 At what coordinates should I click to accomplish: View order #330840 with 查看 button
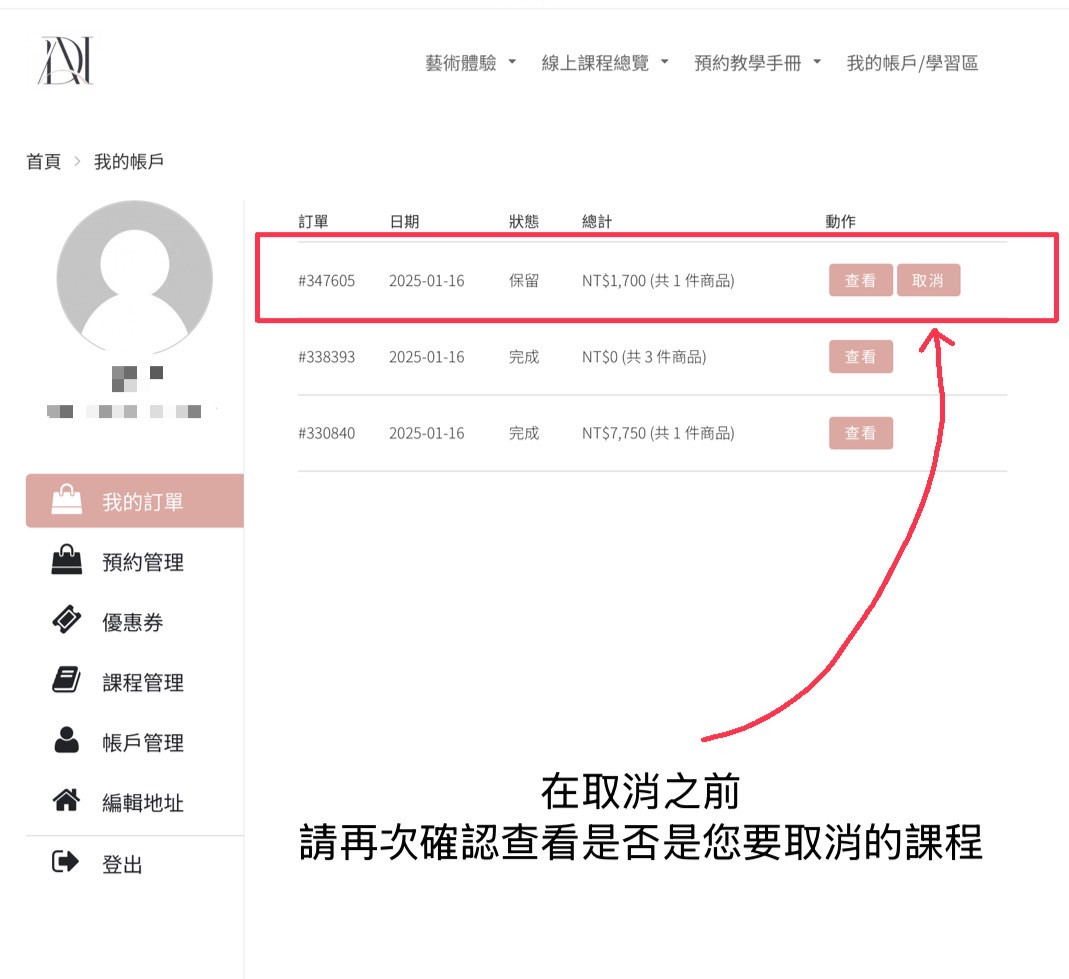click(x=860, y=433)
